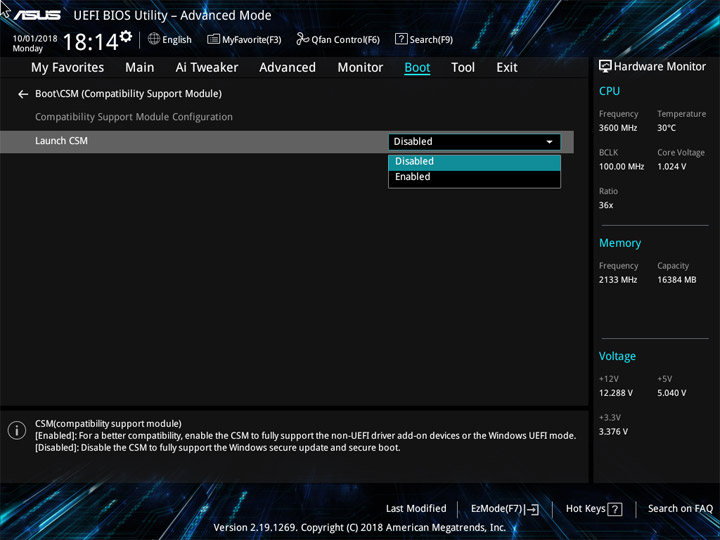This screenshot has width=720, height=540.
Task: Open the Advanced tab
Action: (287, 68)
